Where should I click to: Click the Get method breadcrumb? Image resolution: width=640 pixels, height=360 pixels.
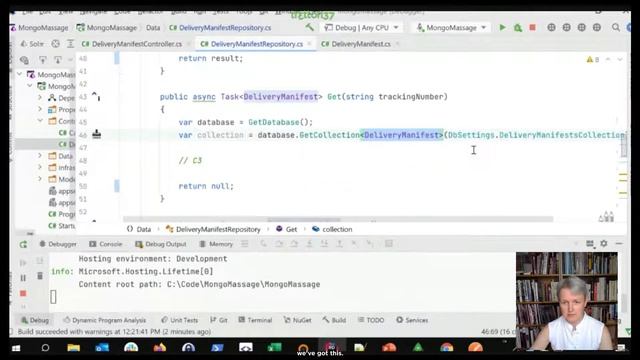287,229
